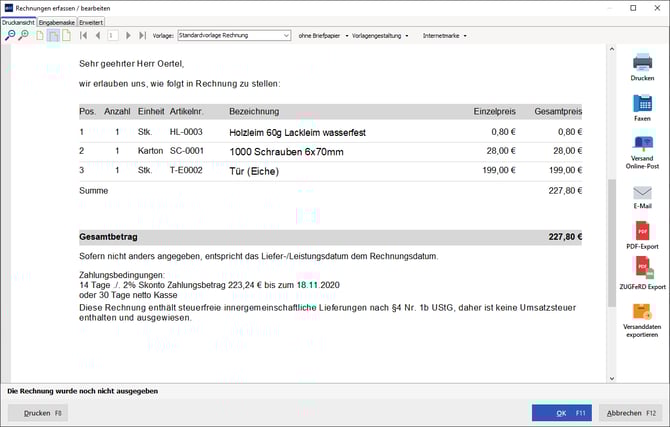
Task: Select the highlighted middle page view icon
Action: pyautogui.click(x=53, y=35)
